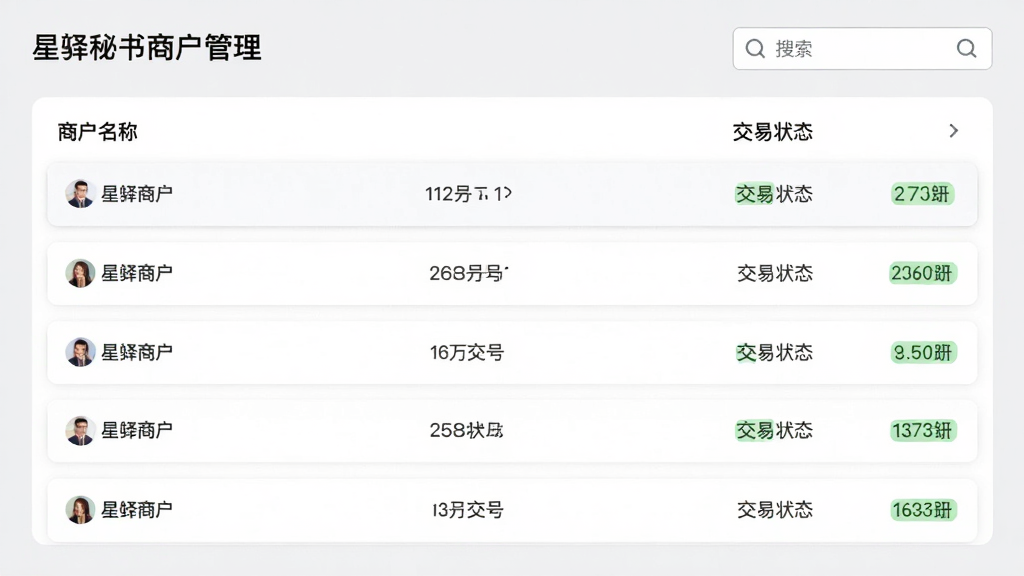Click highlighted 交易状态 in first row
This screenshot has height=576, width=1024.
pyautogui.click(x=774, y=194)
